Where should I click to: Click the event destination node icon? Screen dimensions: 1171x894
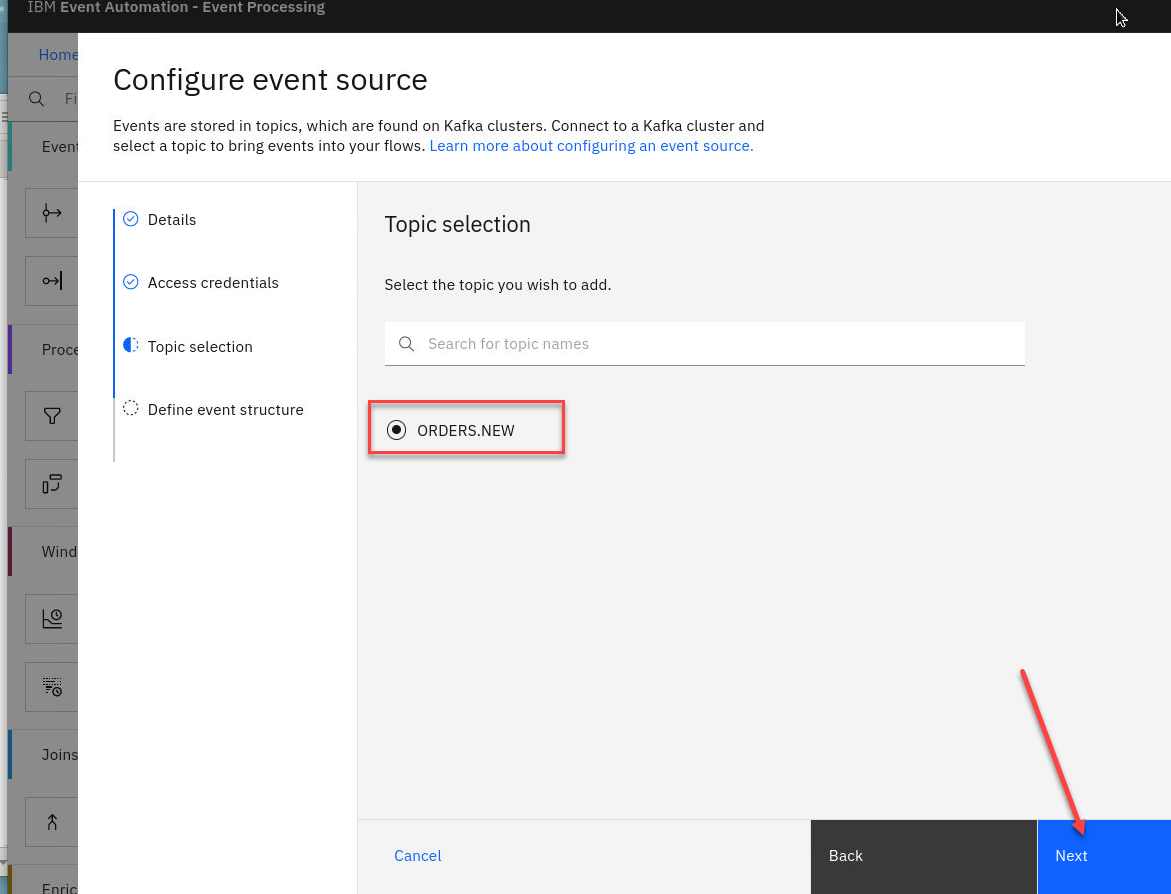coord(52,281)
